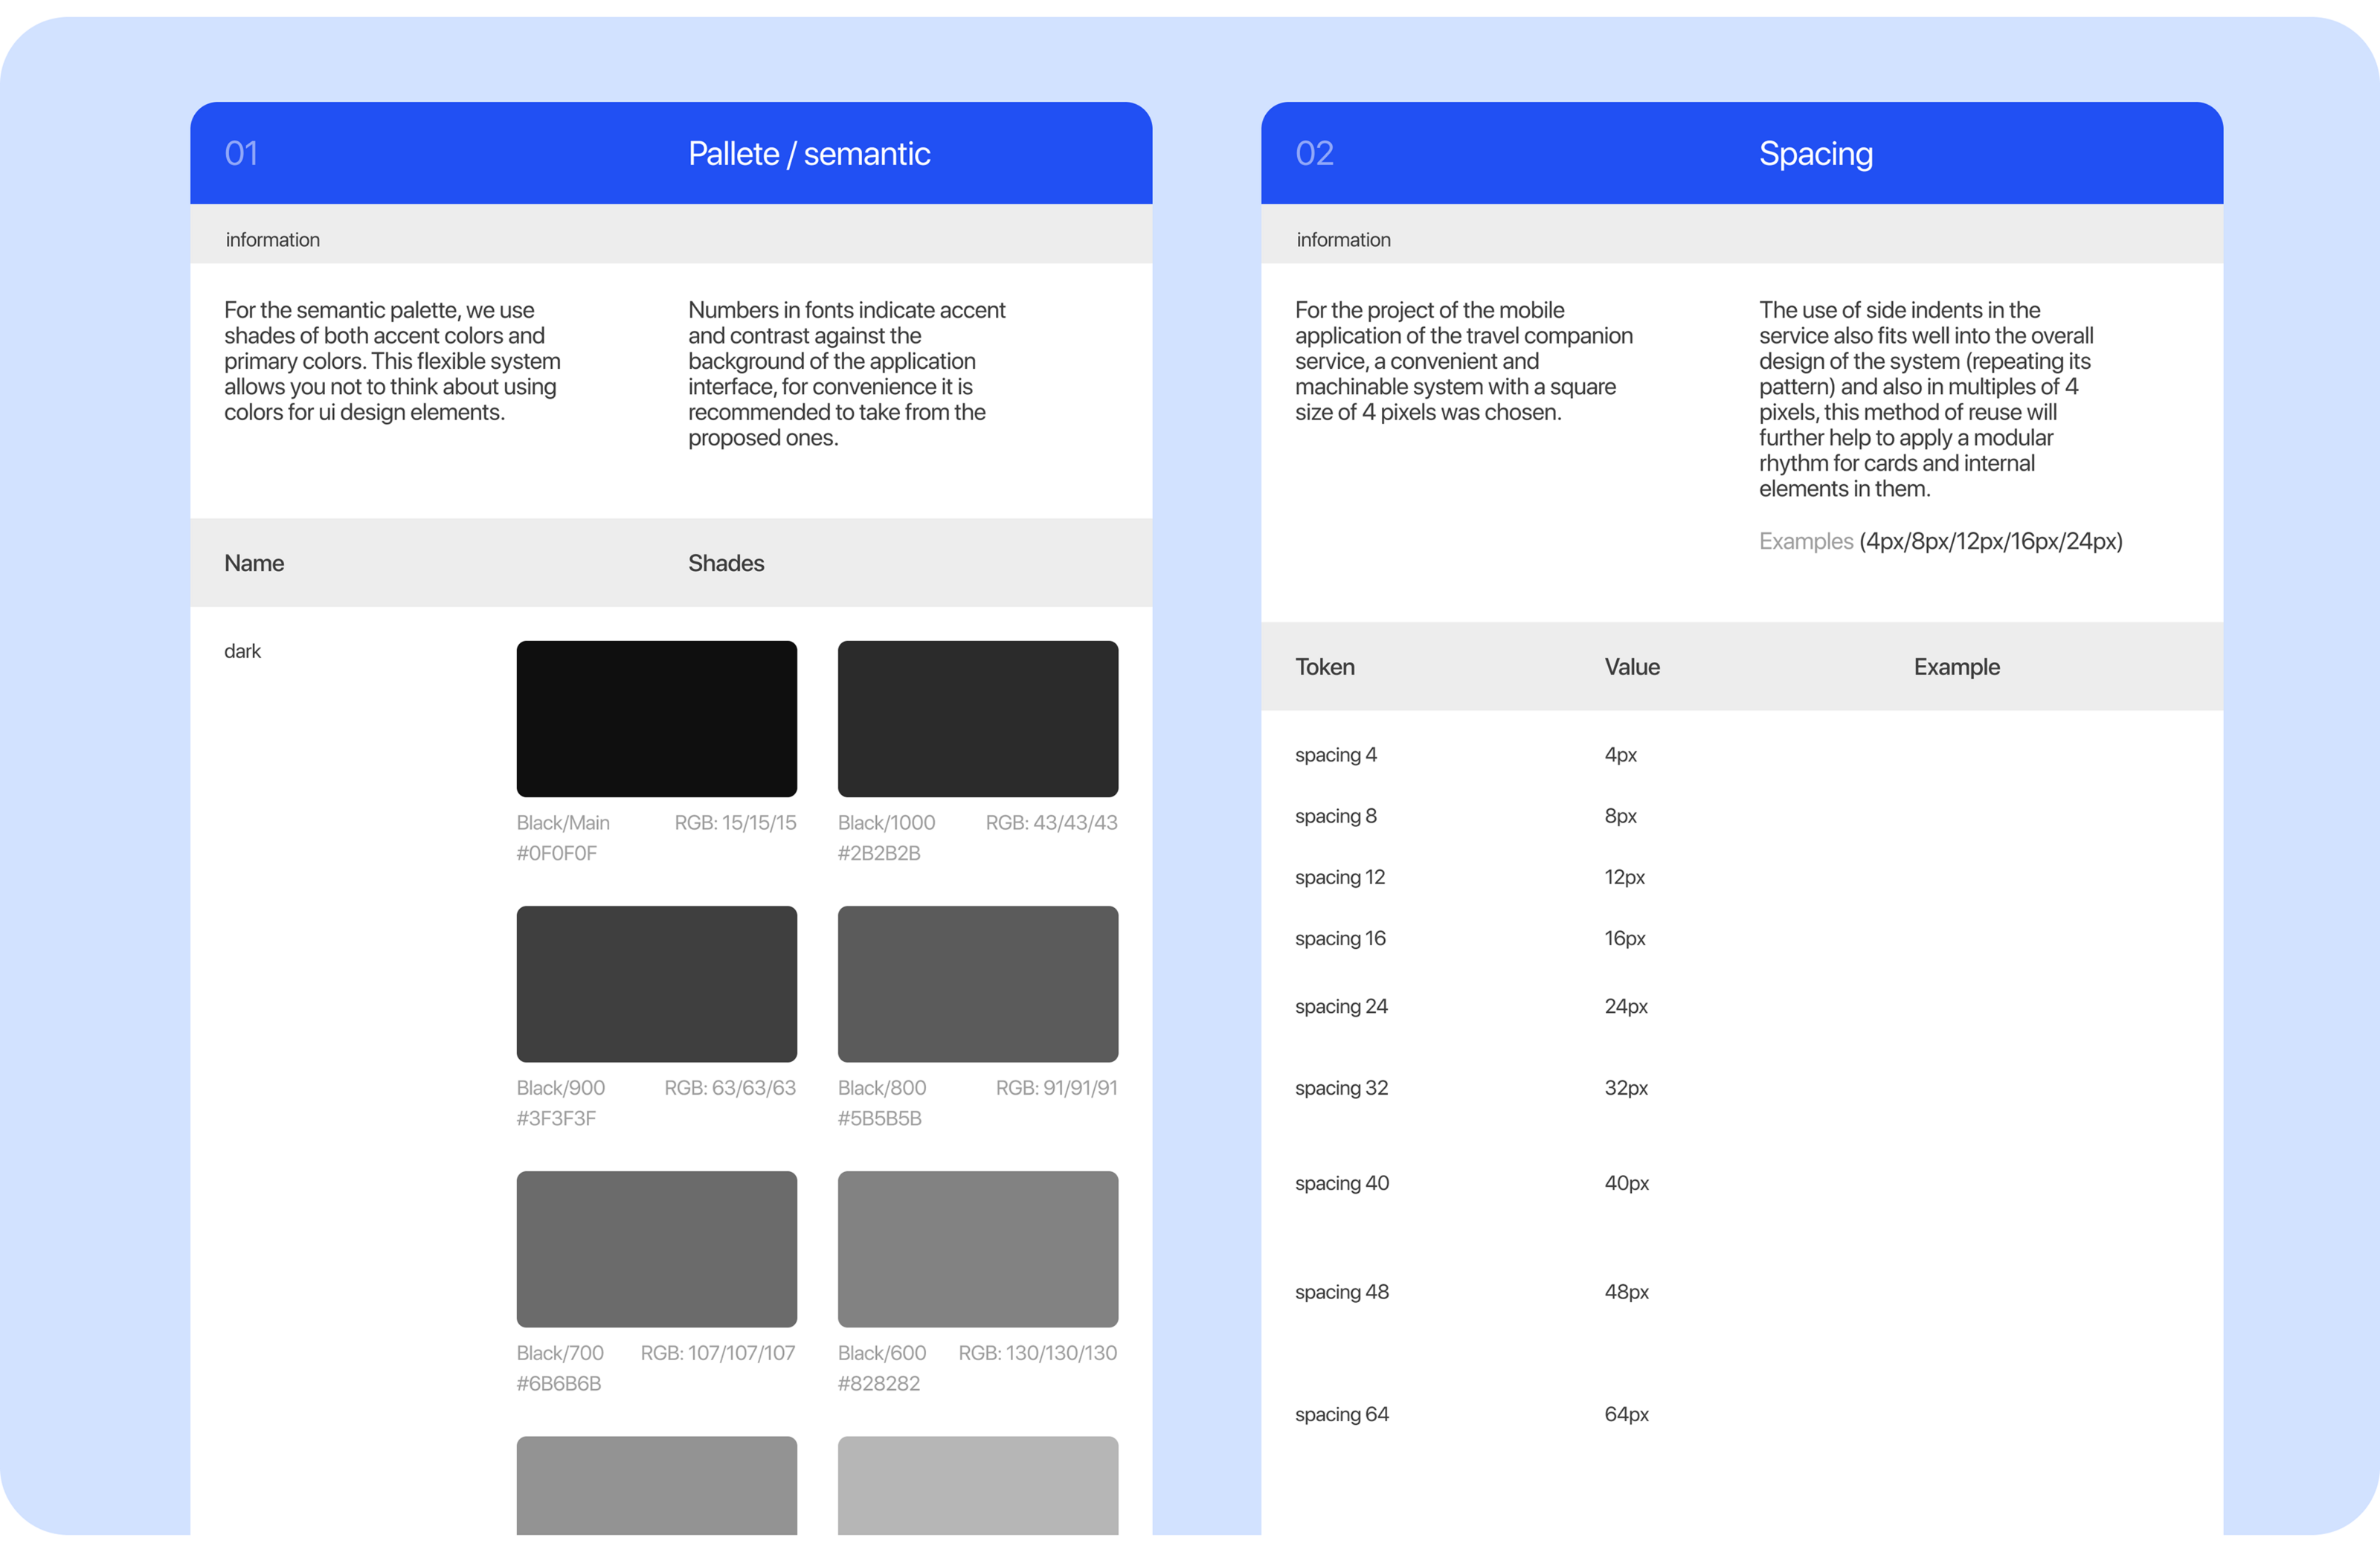Click the dark palette name label

(242, 651)
